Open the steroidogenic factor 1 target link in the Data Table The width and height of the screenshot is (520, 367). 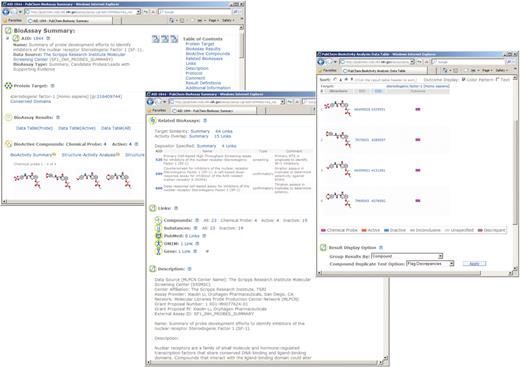[418, 86]
